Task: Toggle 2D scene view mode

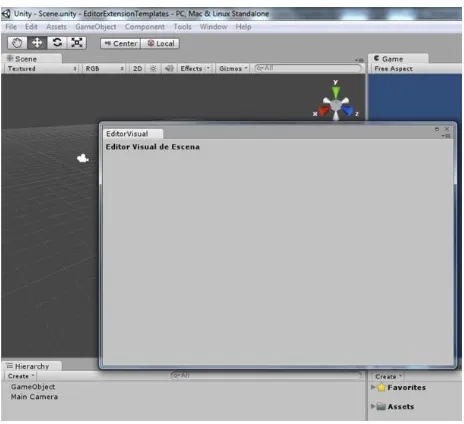Action: (137, 69)
